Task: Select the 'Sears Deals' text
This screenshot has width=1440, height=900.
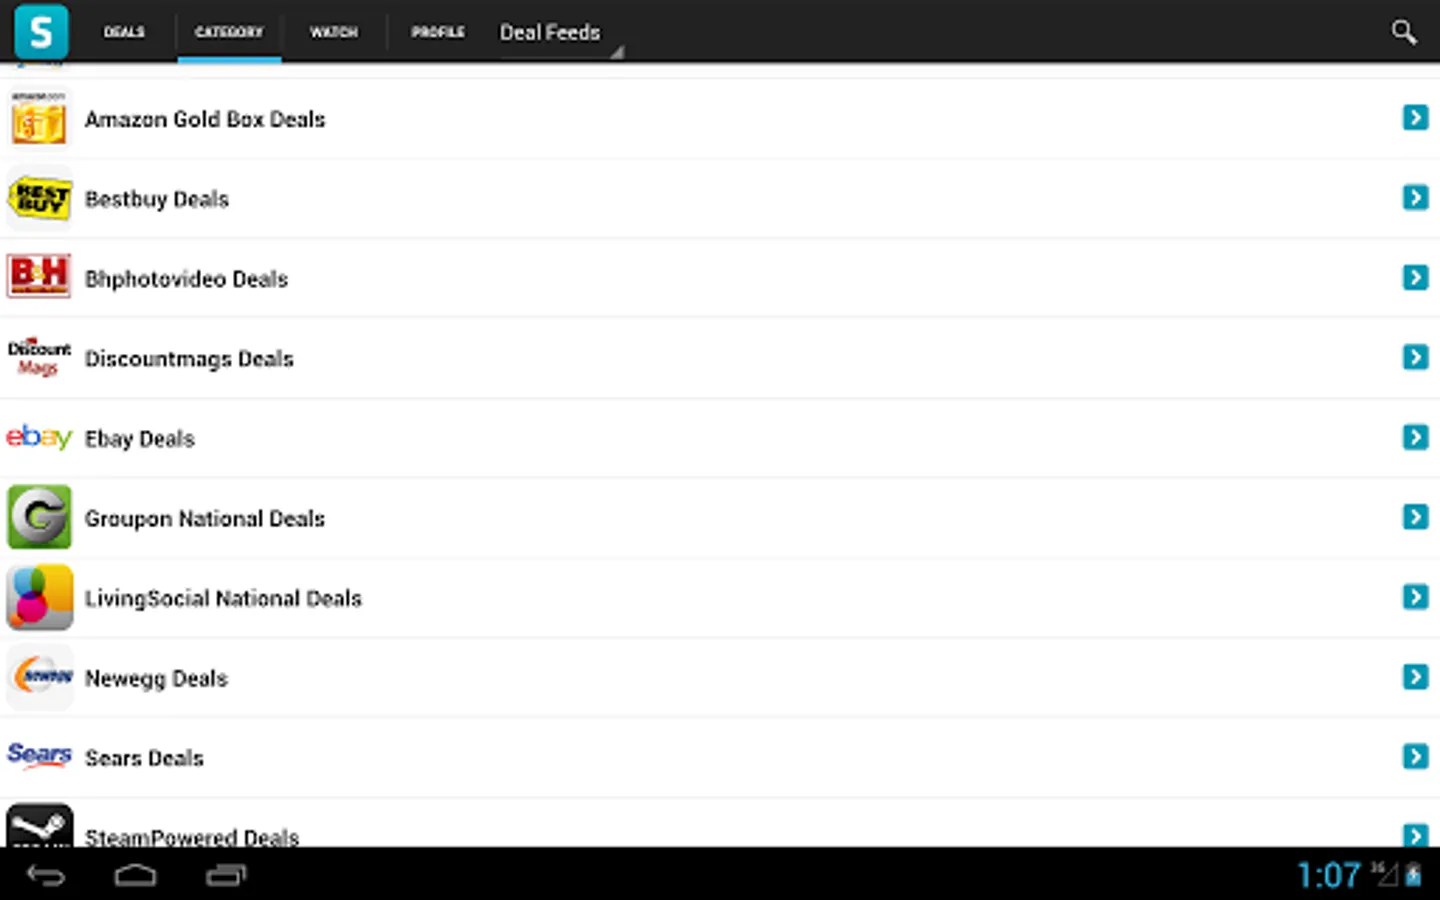Action: click(144, 758)
